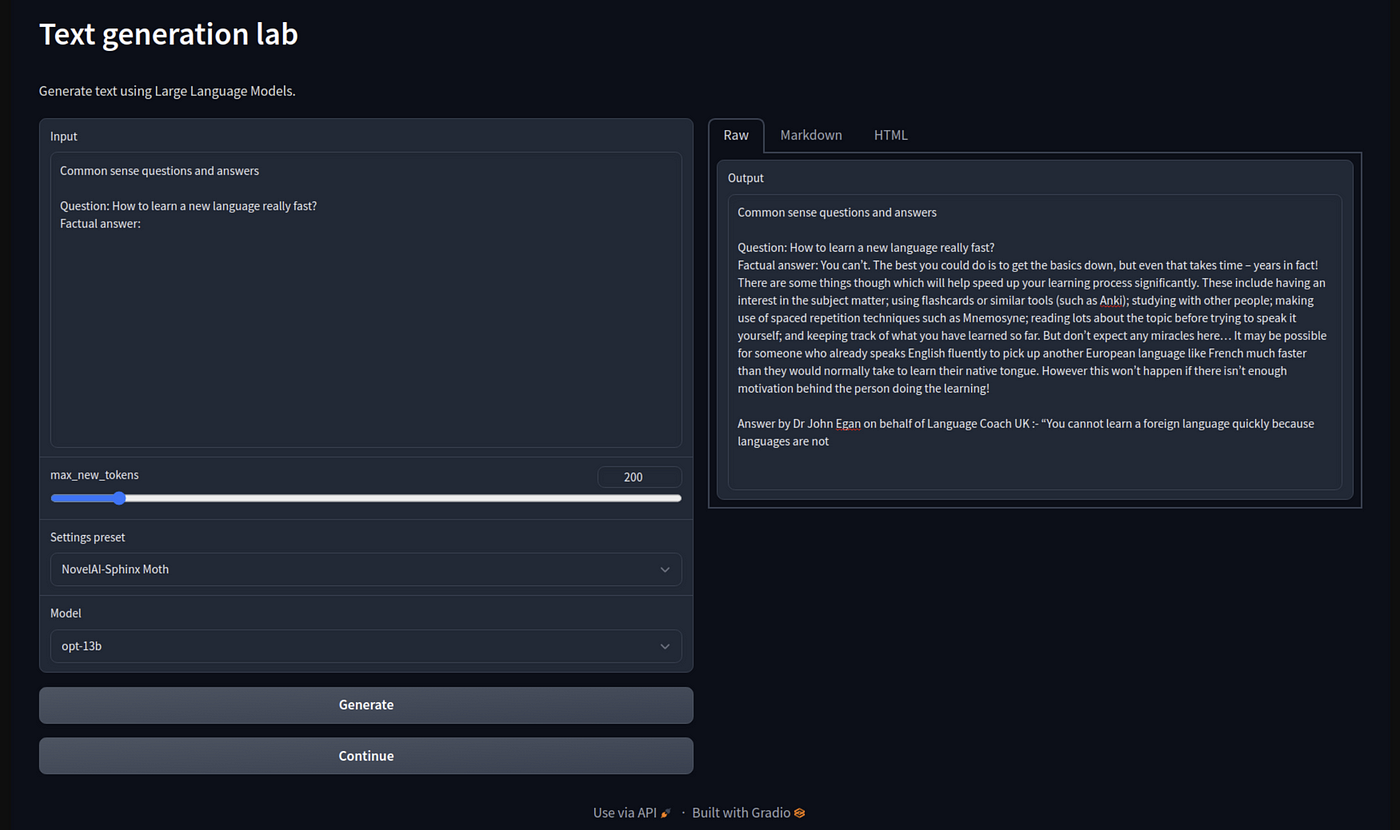Switch to the Markdown tab
The width and height of the screenshot is (1400, 830).
coord(811,135)
